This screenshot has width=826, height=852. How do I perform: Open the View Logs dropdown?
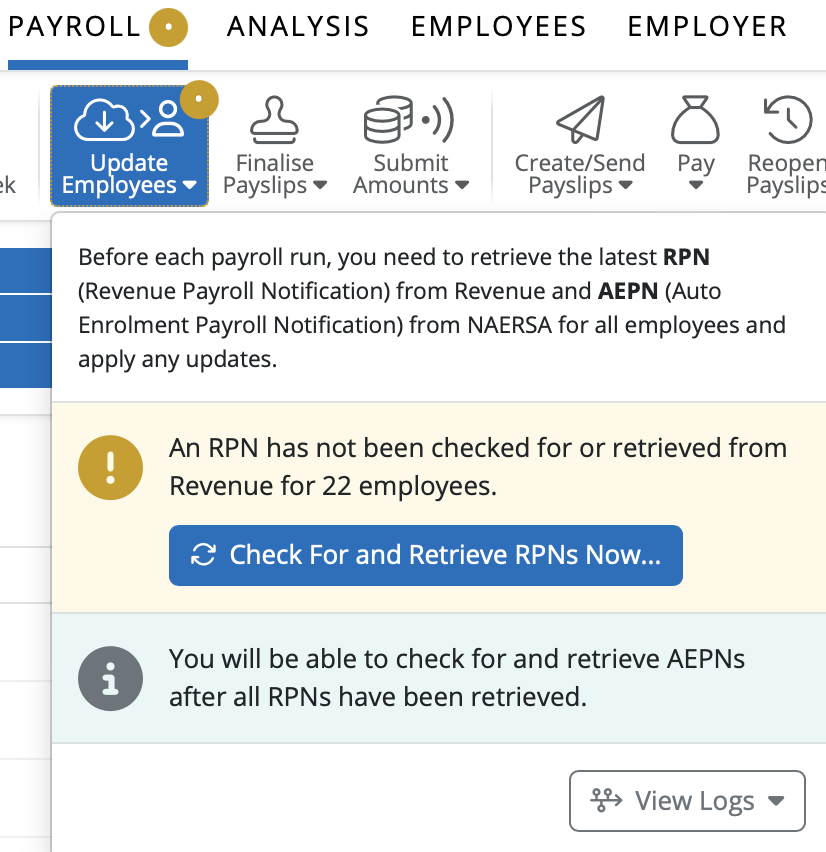point(687,801)
